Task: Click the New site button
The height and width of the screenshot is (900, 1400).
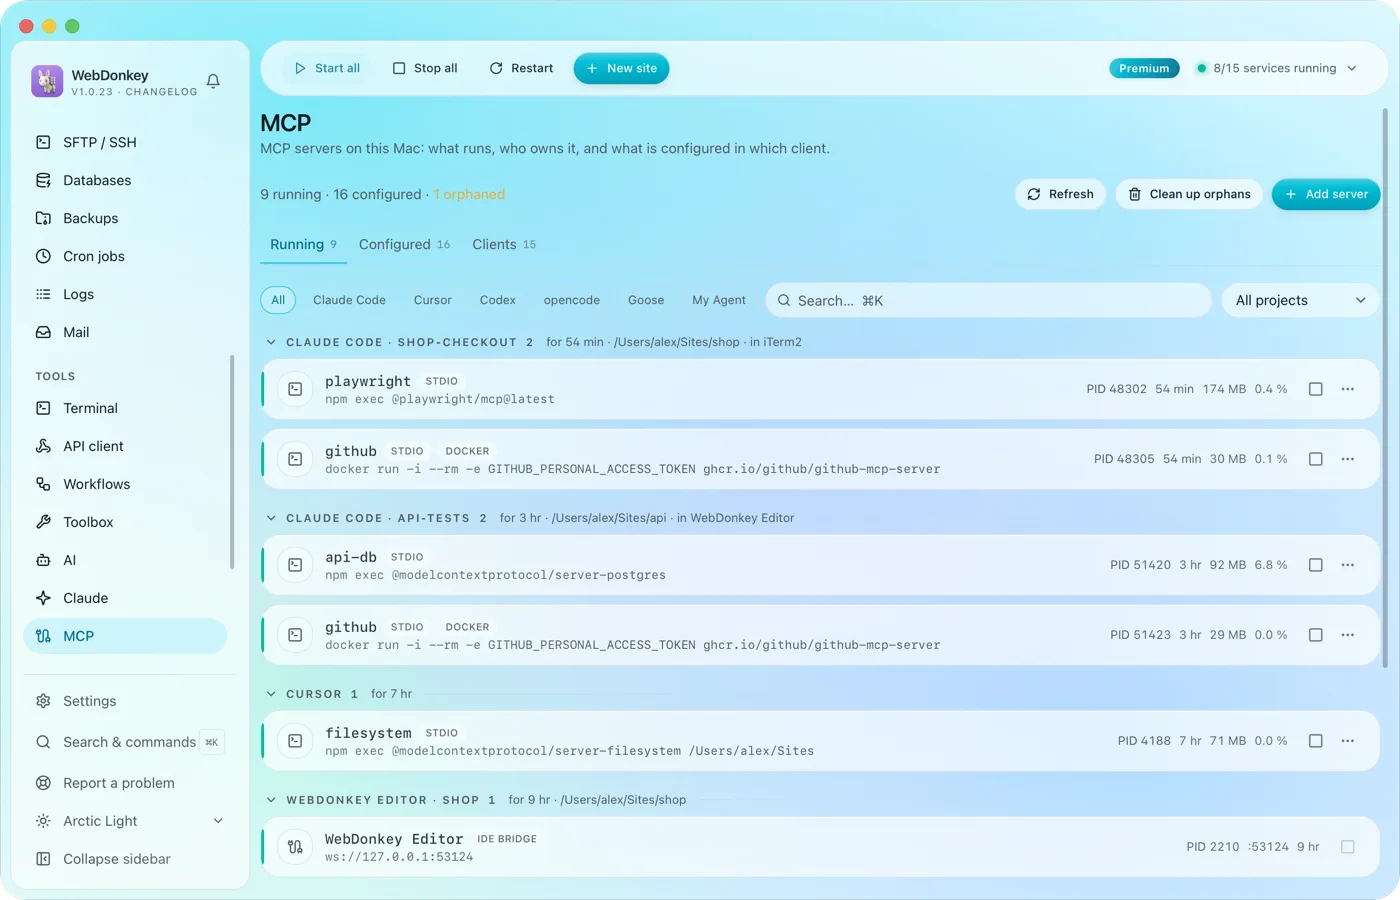Action: tap(621, 68)
